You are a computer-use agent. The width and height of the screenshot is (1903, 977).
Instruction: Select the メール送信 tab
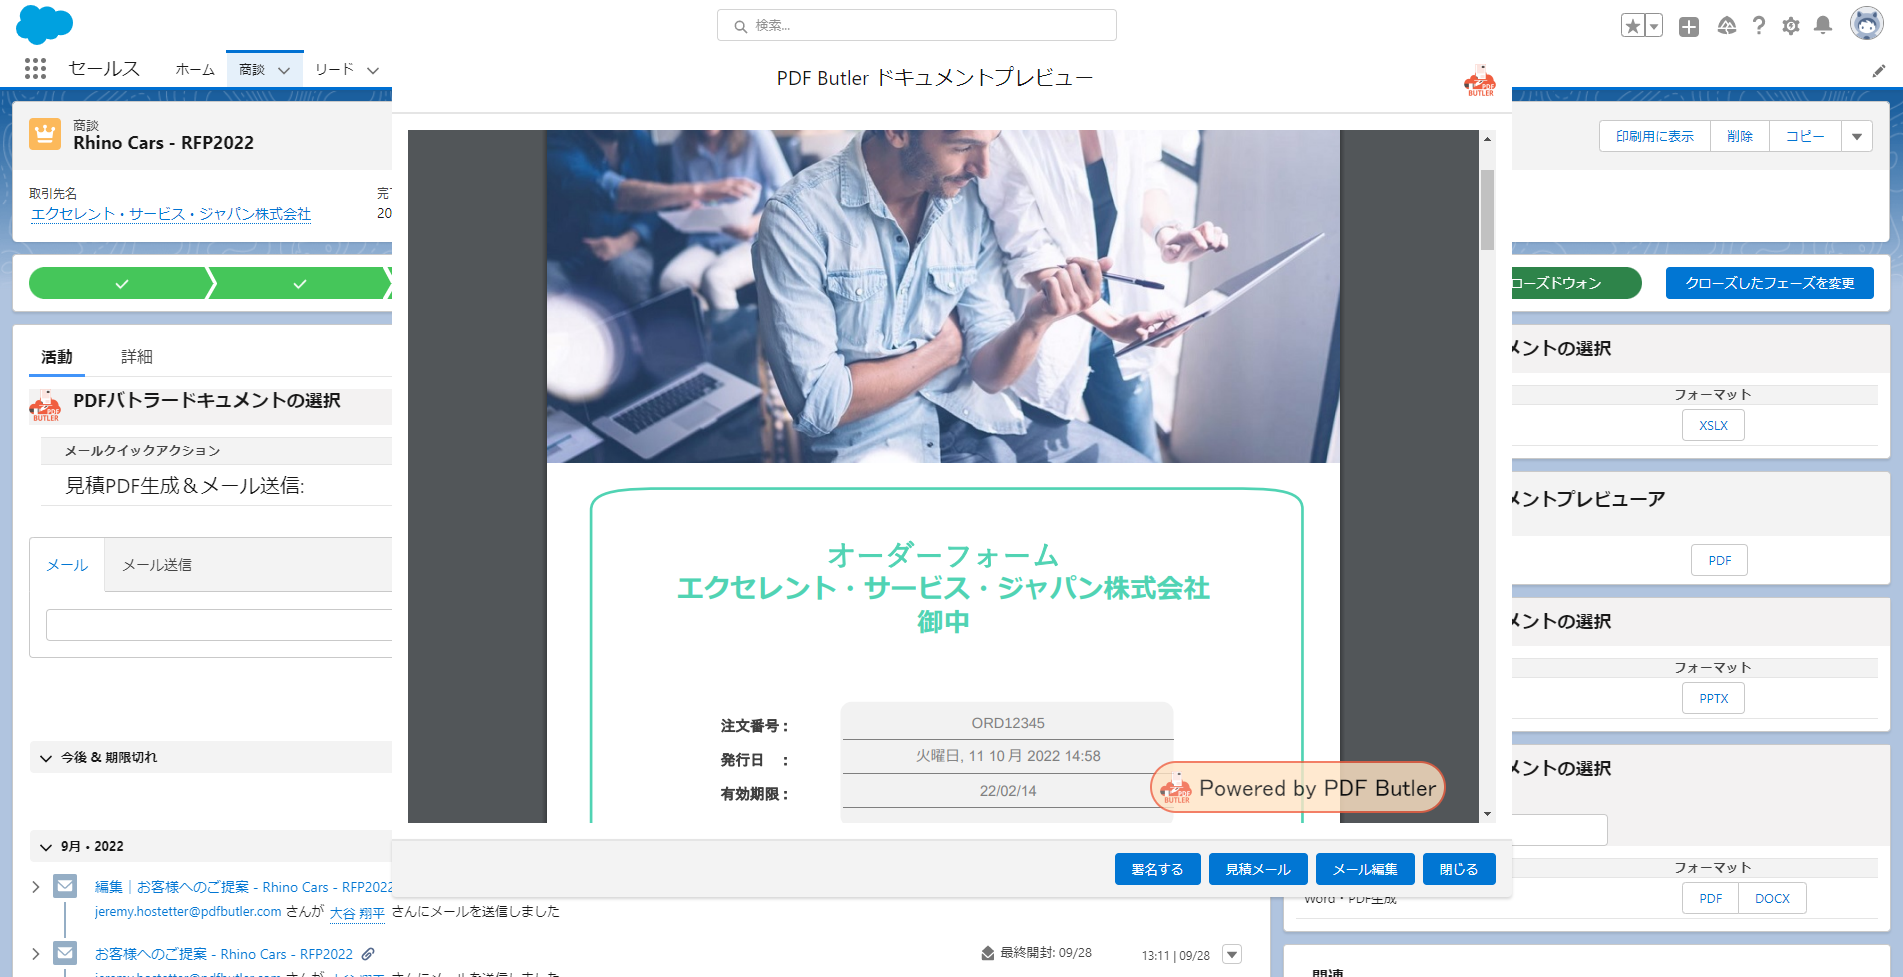pyautogui.click(x=157, y=565)
